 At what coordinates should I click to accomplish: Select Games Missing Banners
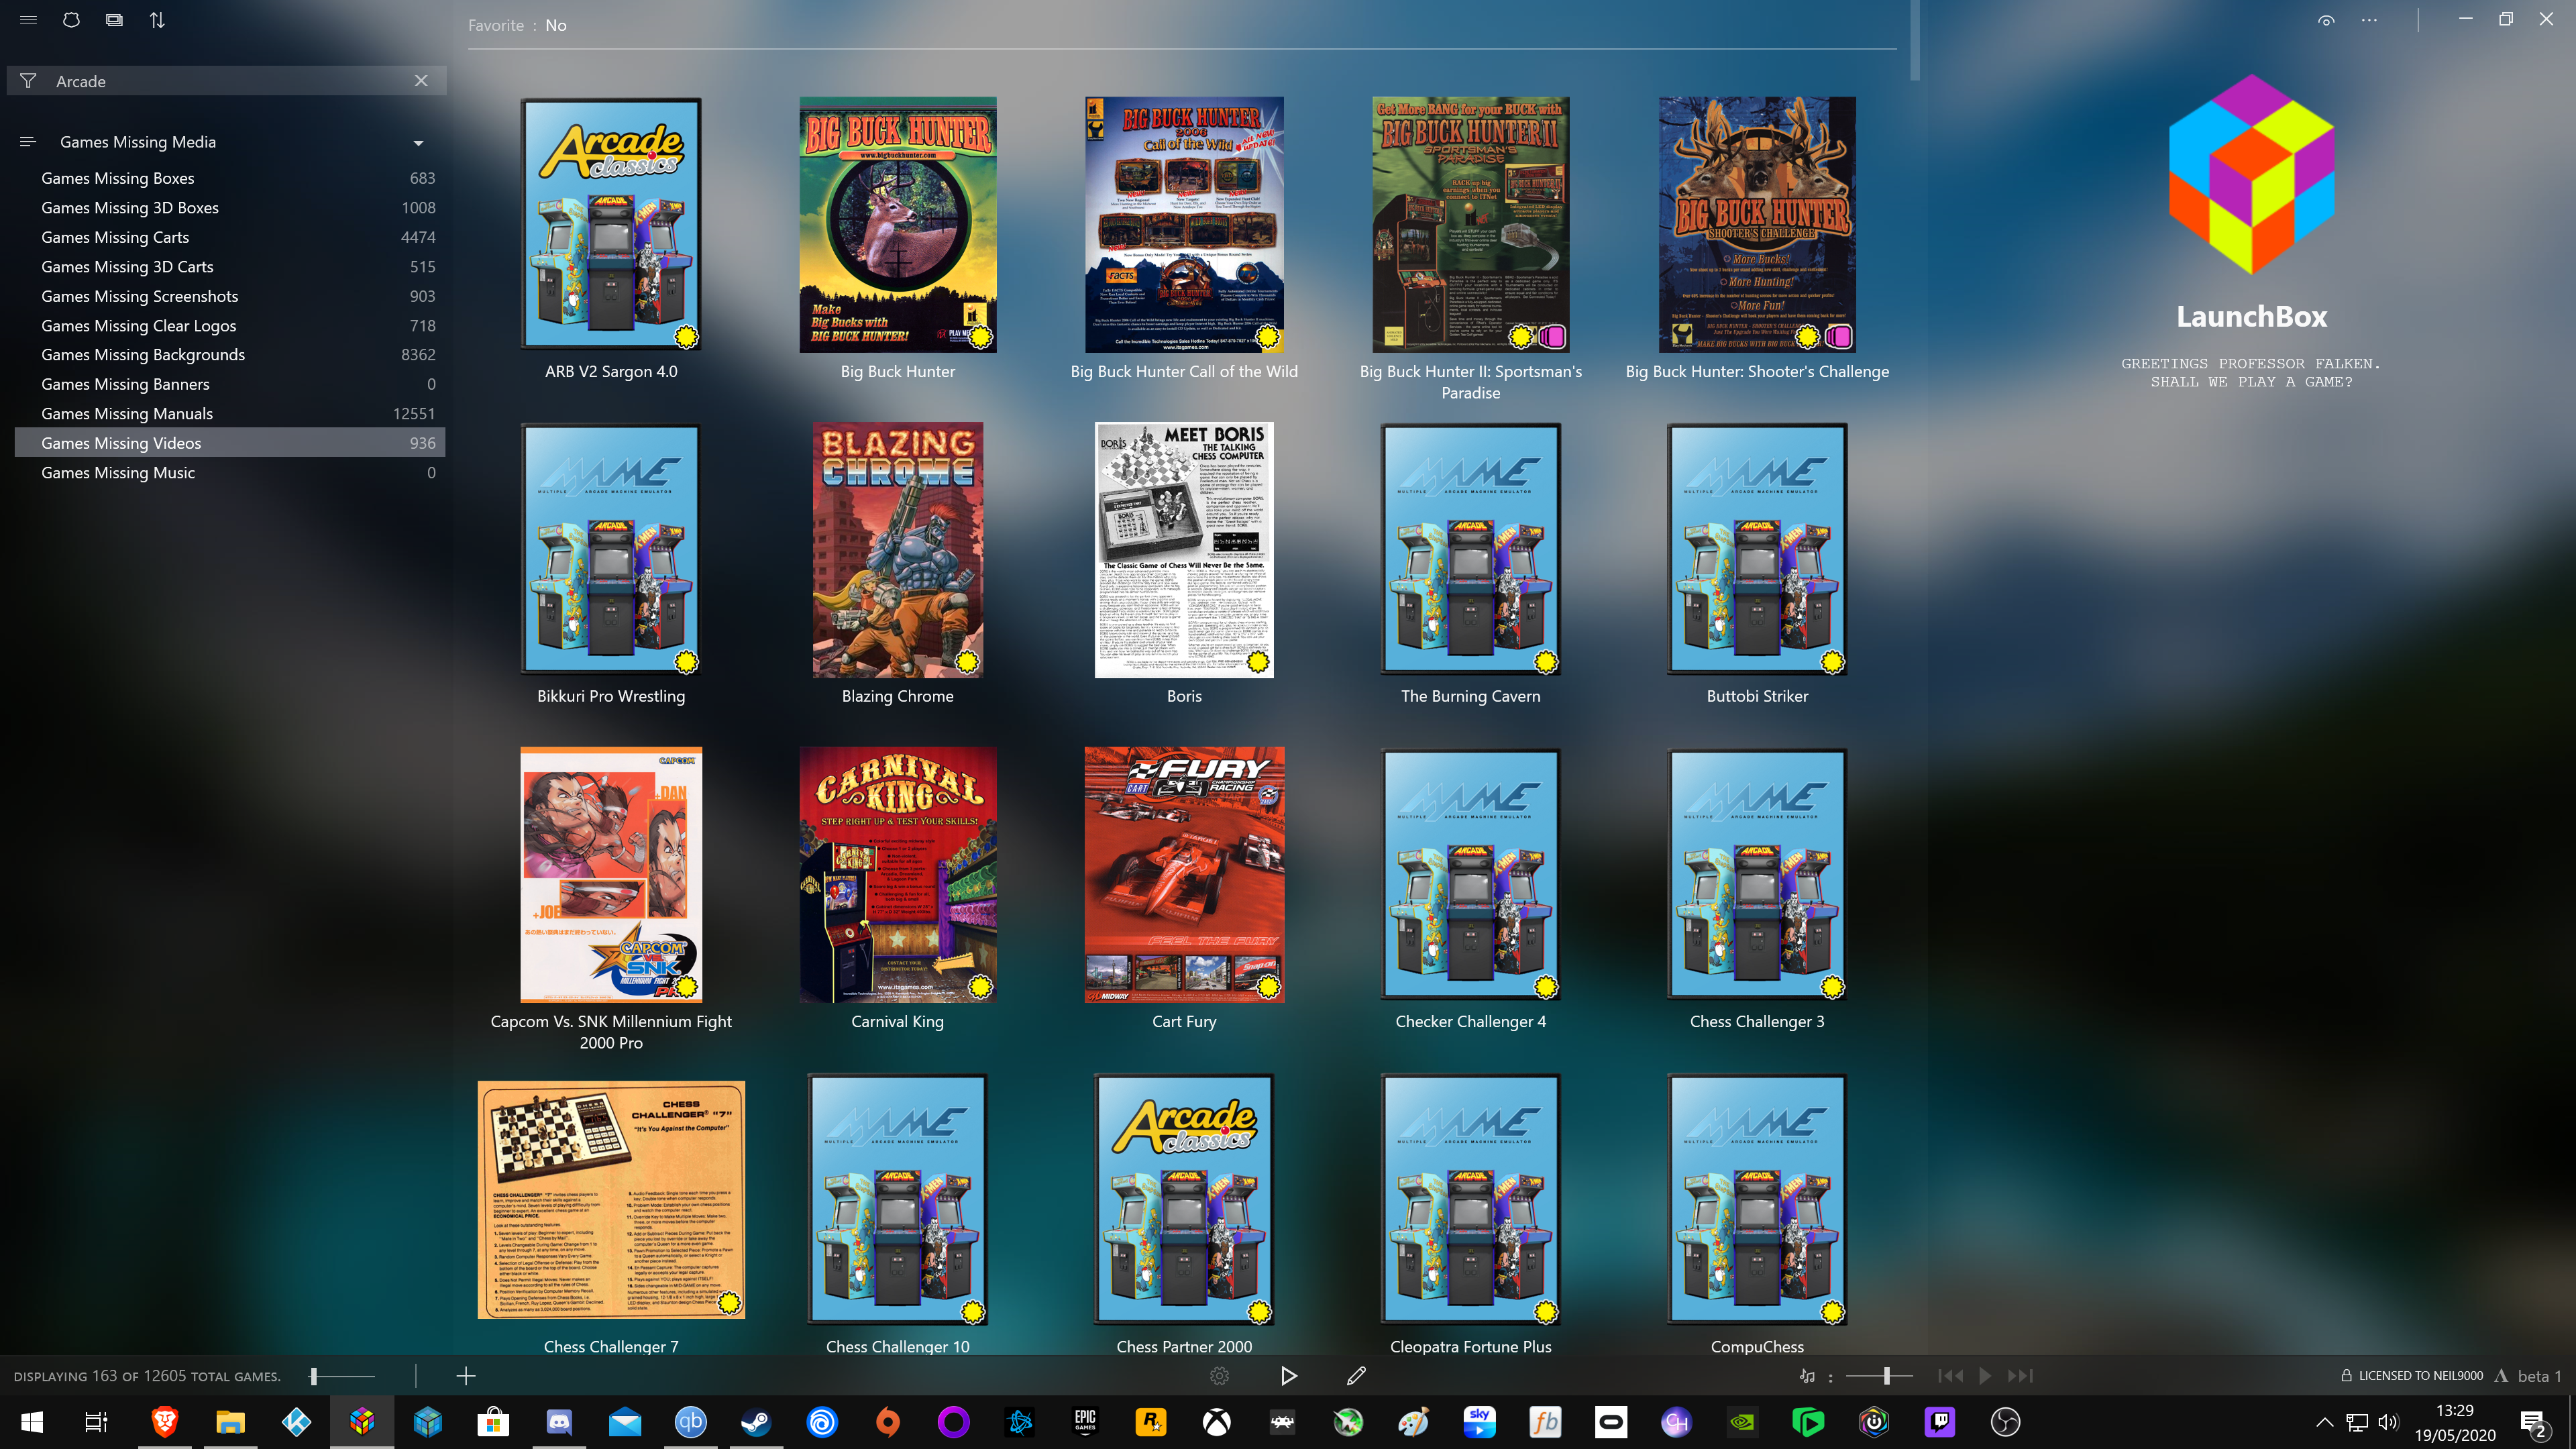click(x=230, y=384)
